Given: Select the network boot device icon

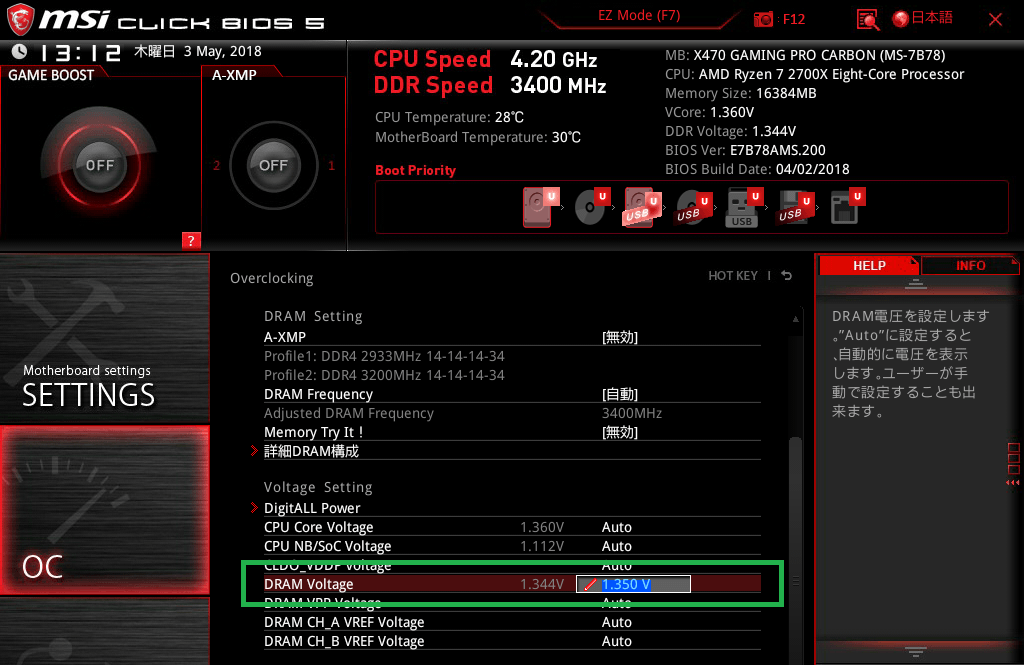Looking at the screenshot, I should click(847, 206).
